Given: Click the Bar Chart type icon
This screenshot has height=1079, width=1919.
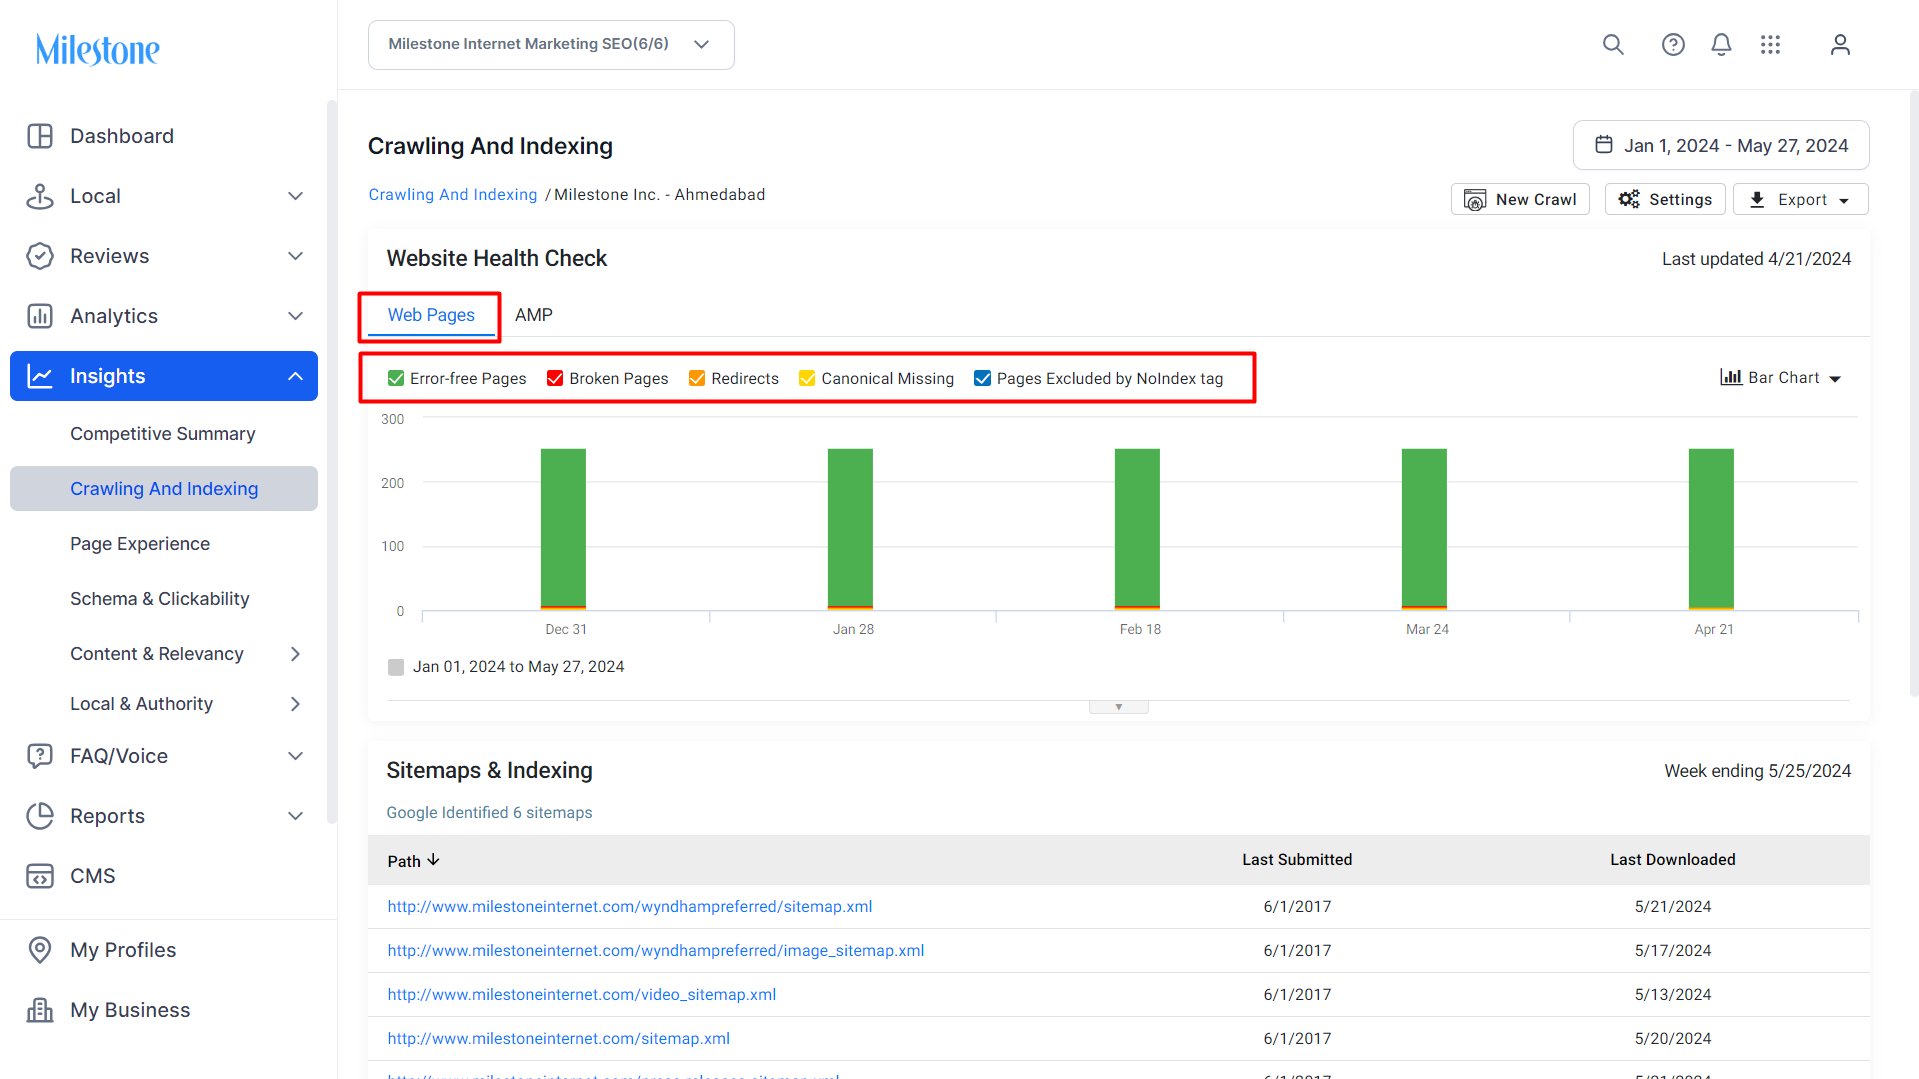Looking at the screenshot, I should (1731, 377).
